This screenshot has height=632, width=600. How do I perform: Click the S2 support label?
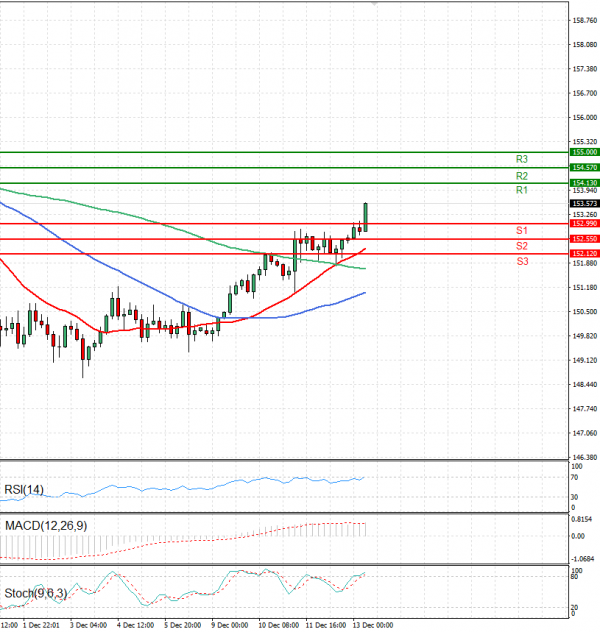click(522, 246)
